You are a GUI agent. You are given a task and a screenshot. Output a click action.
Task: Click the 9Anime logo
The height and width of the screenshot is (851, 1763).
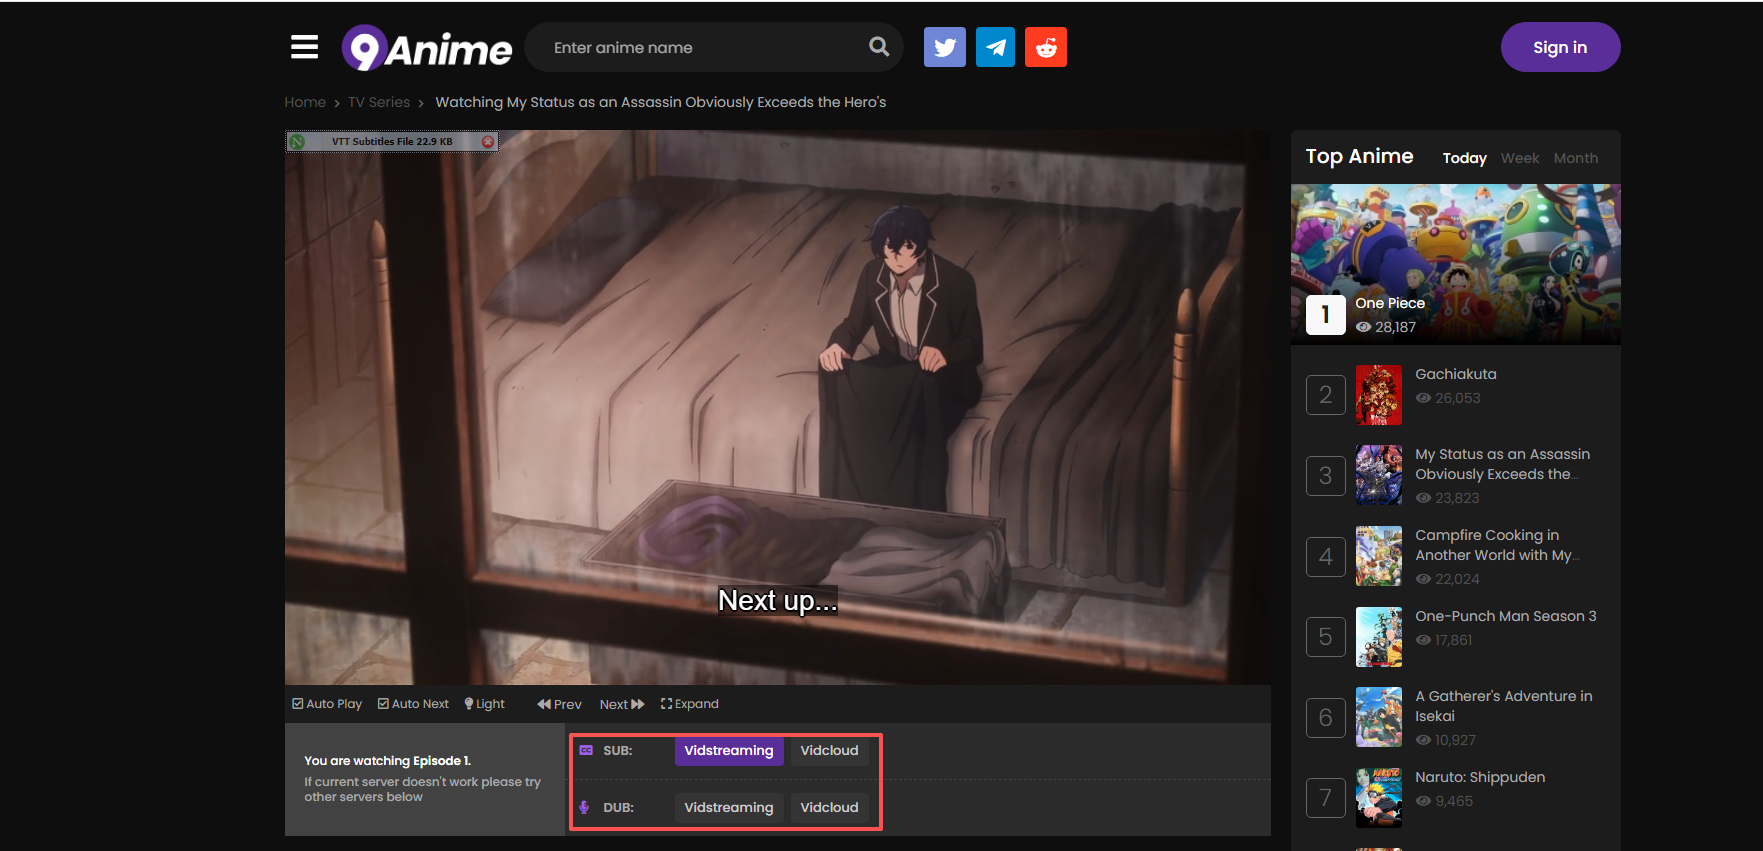coord(427,48)
